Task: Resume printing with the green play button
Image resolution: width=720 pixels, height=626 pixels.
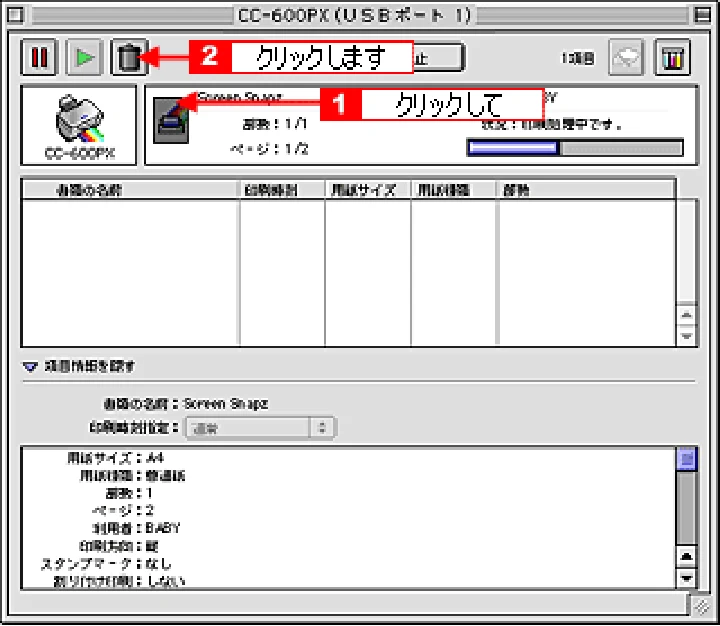Action: [84, 57]
